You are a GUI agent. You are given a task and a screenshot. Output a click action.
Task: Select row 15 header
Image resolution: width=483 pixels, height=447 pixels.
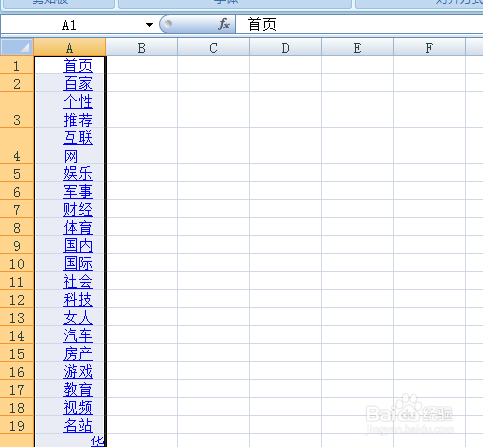(17, 353)
